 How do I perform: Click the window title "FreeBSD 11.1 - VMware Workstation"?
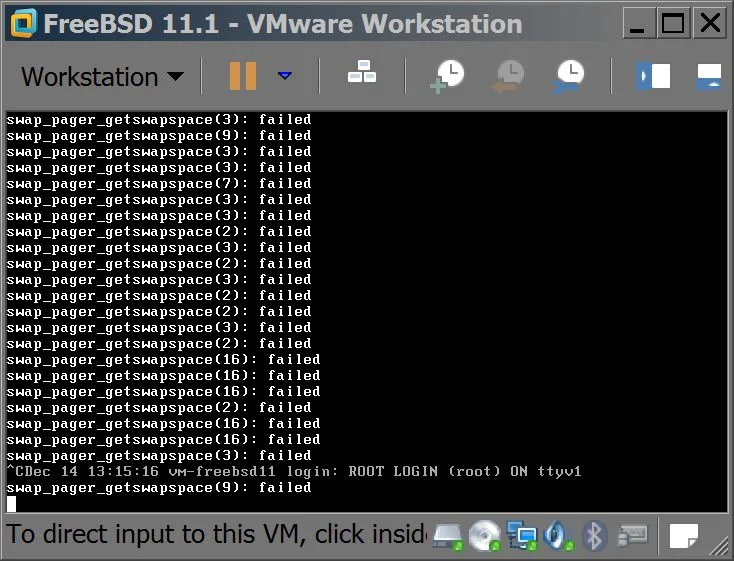(x=283, y=23)
